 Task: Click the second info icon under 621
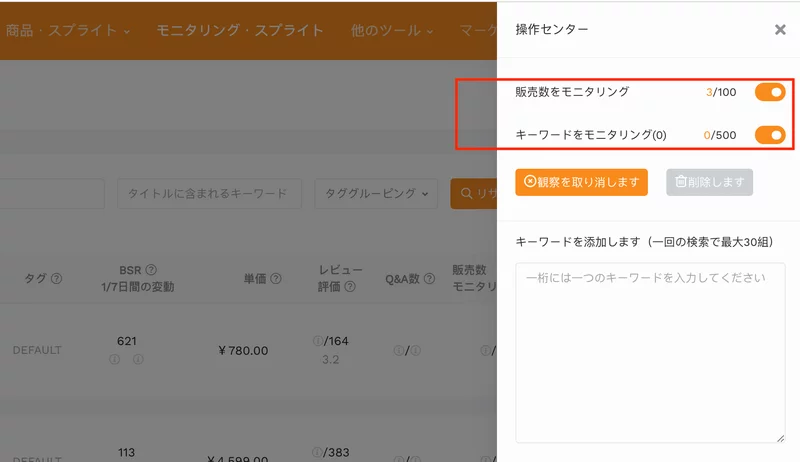coord(138,360)
